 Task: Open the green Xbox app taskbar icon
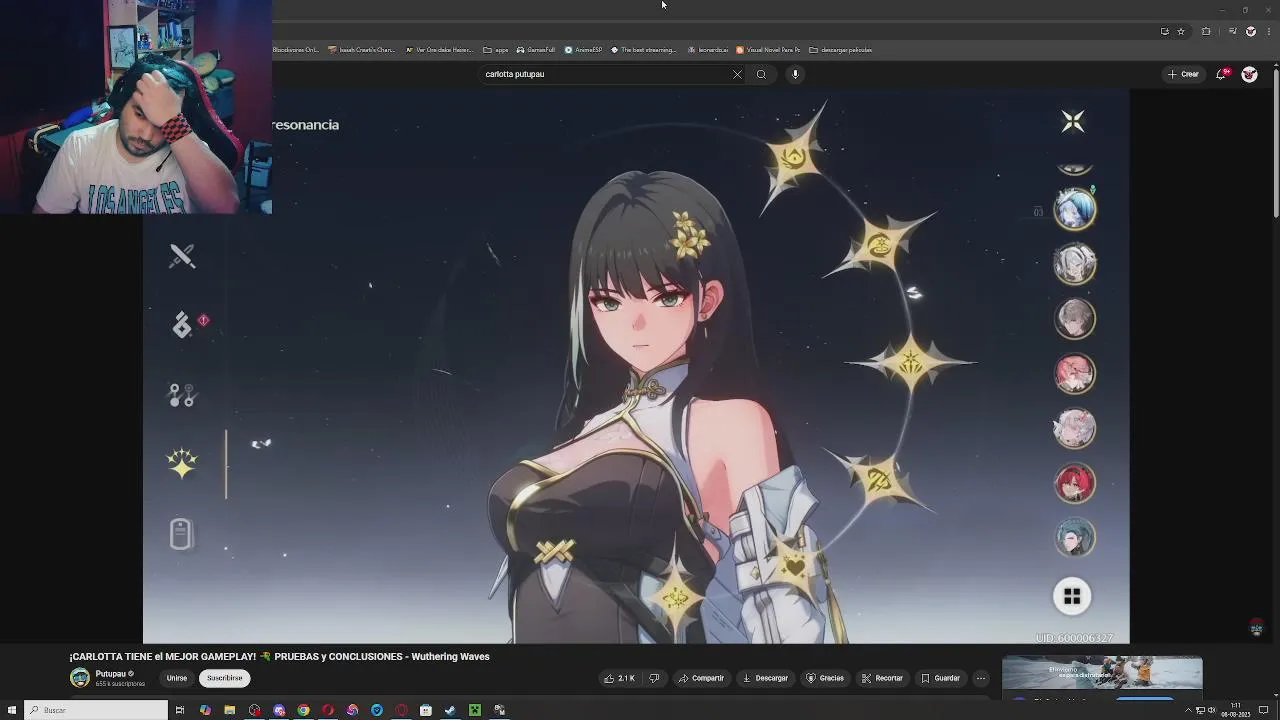[x=475, y=710]
